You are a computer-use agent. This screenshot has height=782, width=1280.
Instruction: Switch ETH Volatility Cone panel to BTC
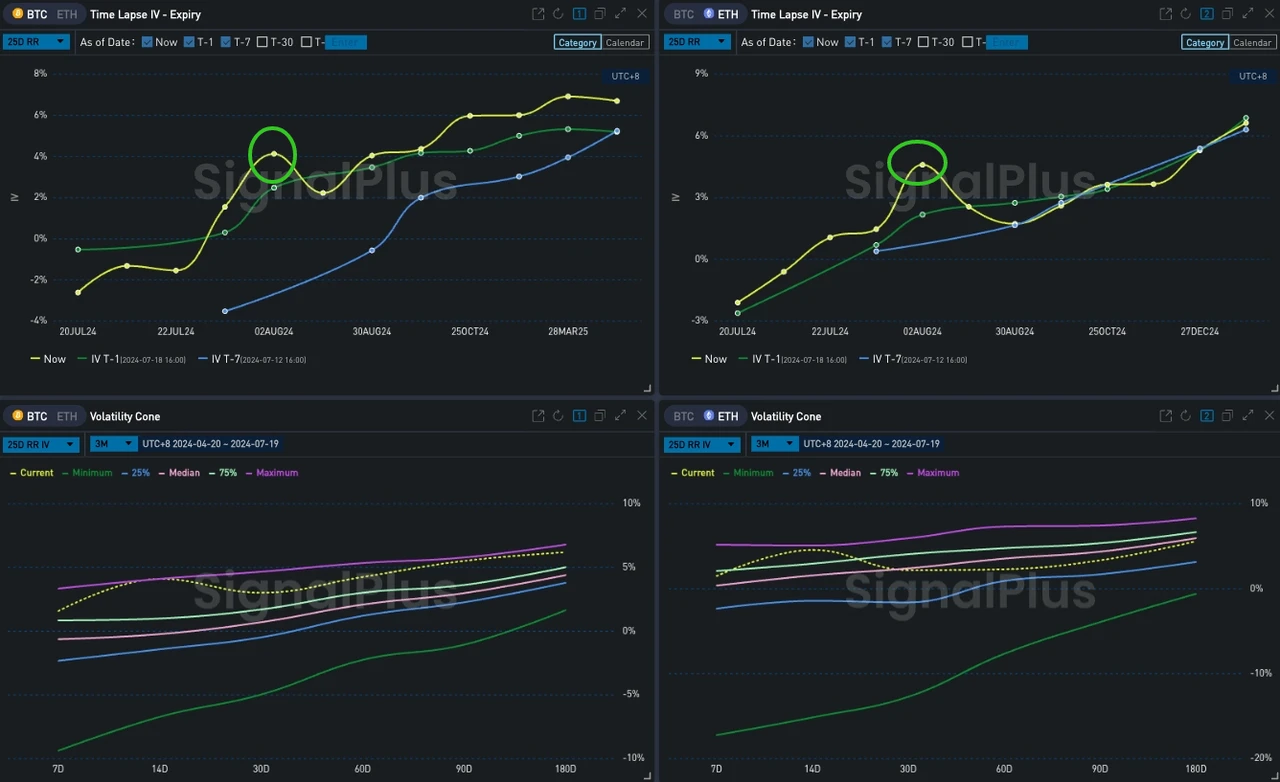pyautogui.click(x=683, y=416)
